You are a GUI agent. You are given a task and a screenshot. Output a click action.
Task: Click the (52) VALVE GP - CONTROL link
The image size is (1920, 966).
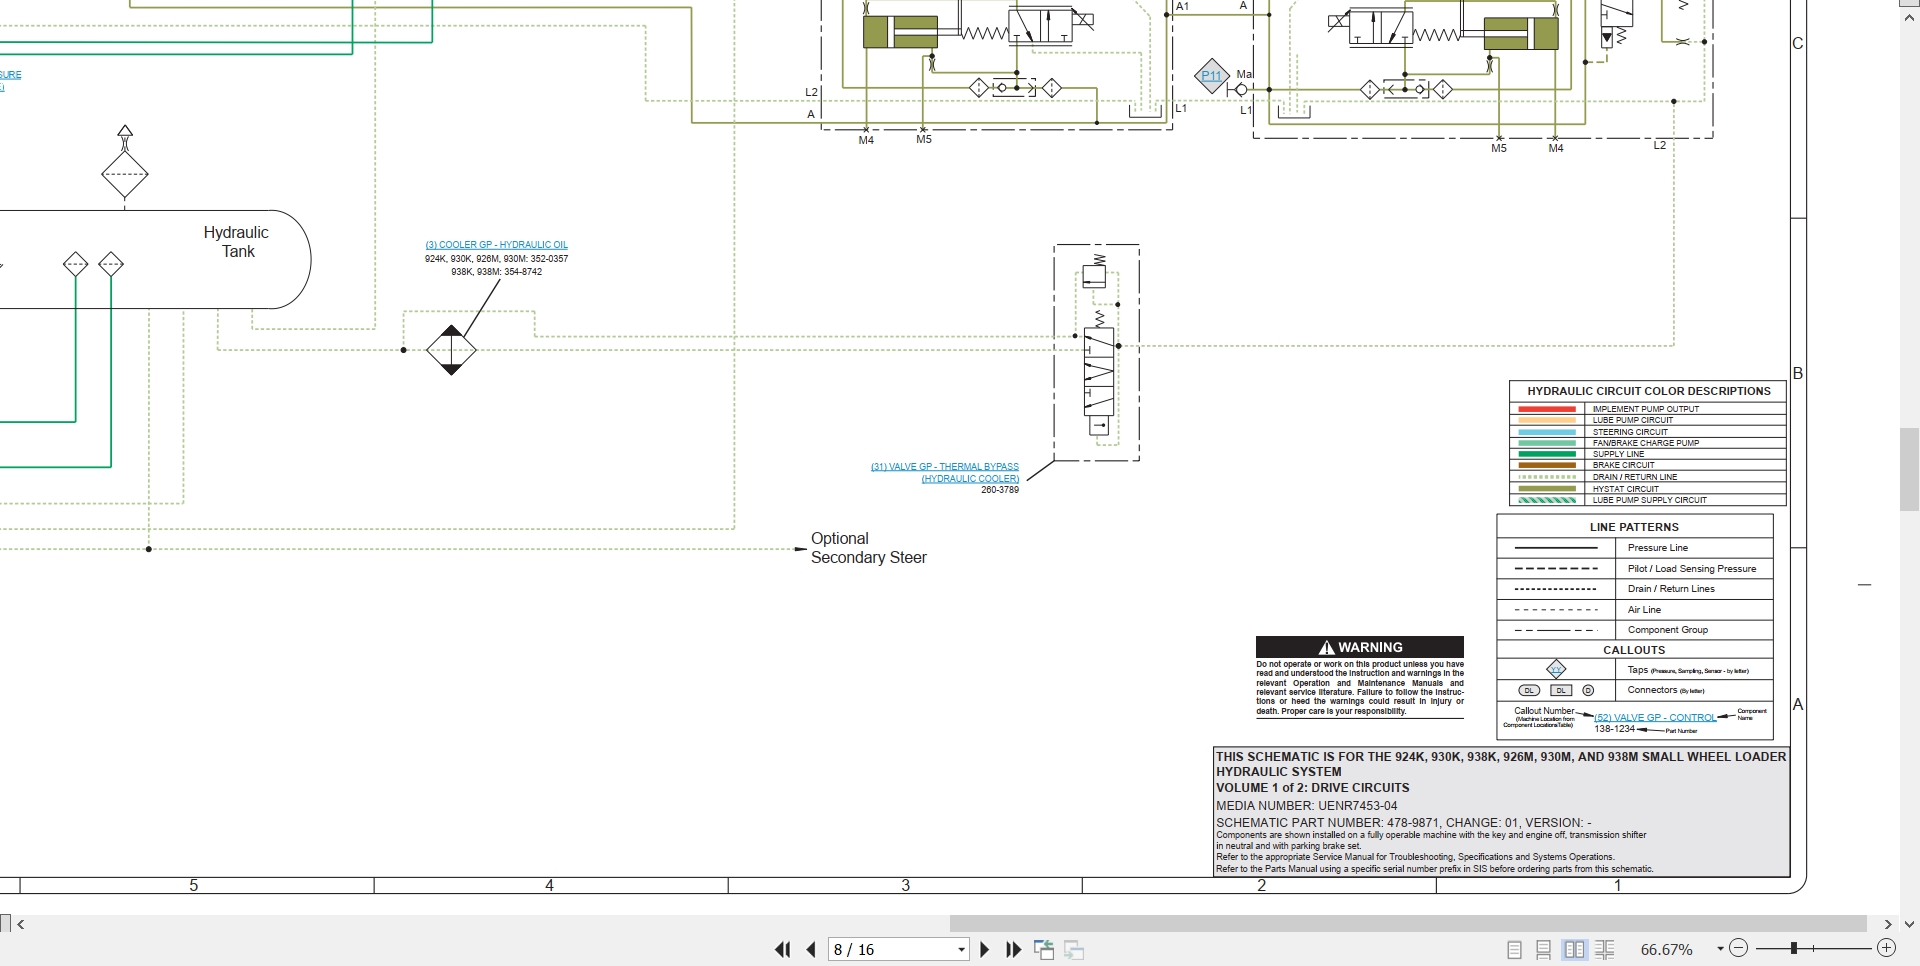1655,717
